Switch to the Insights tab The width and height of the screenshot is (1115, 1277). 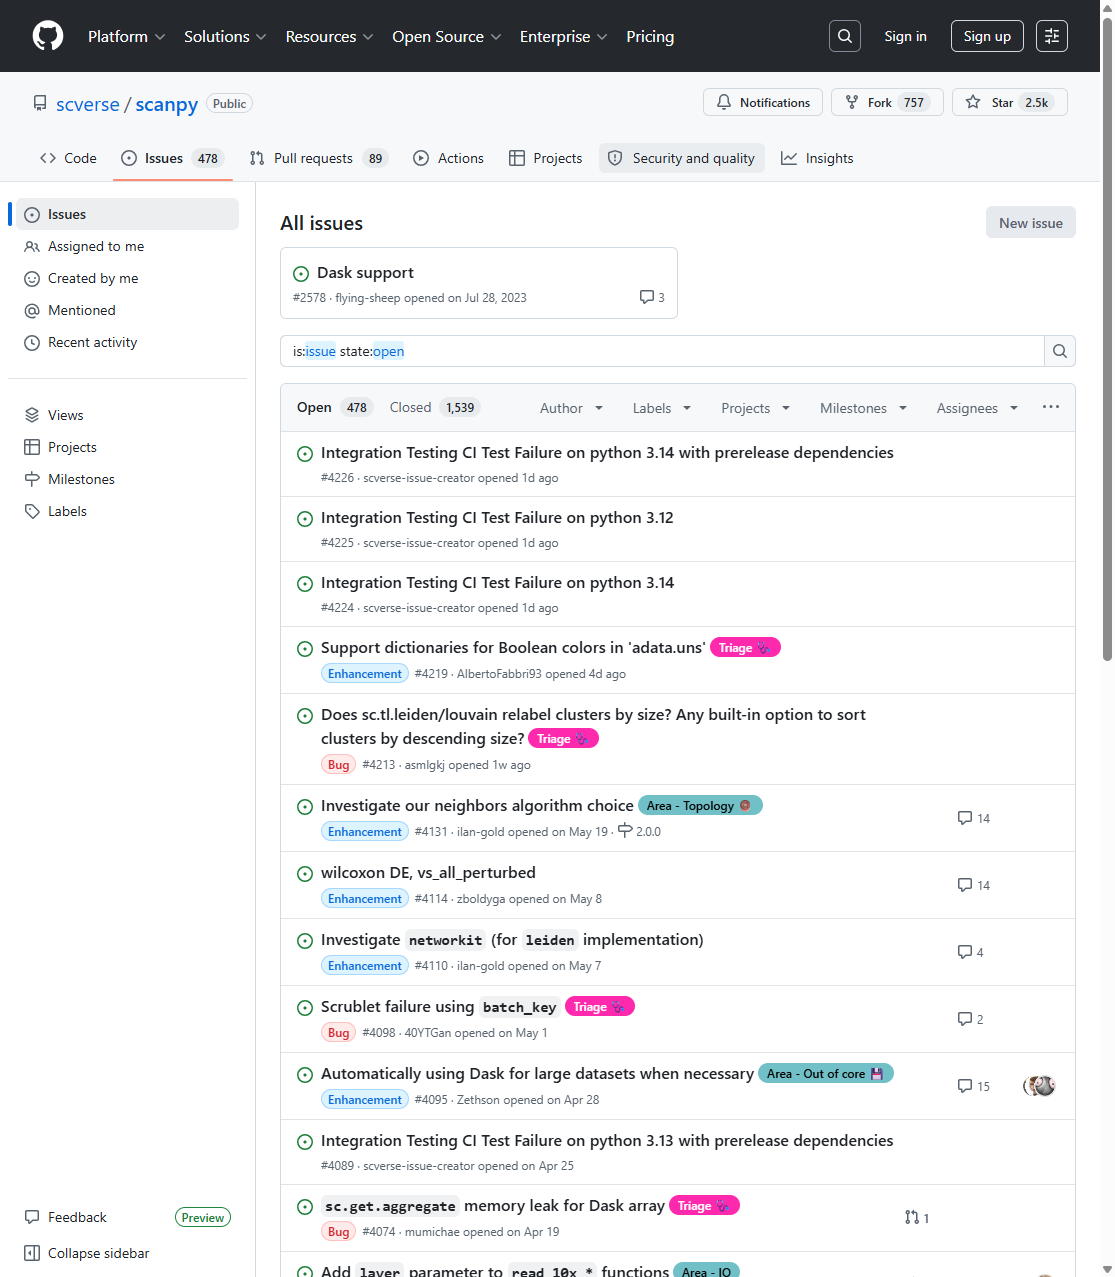point(817,158)
